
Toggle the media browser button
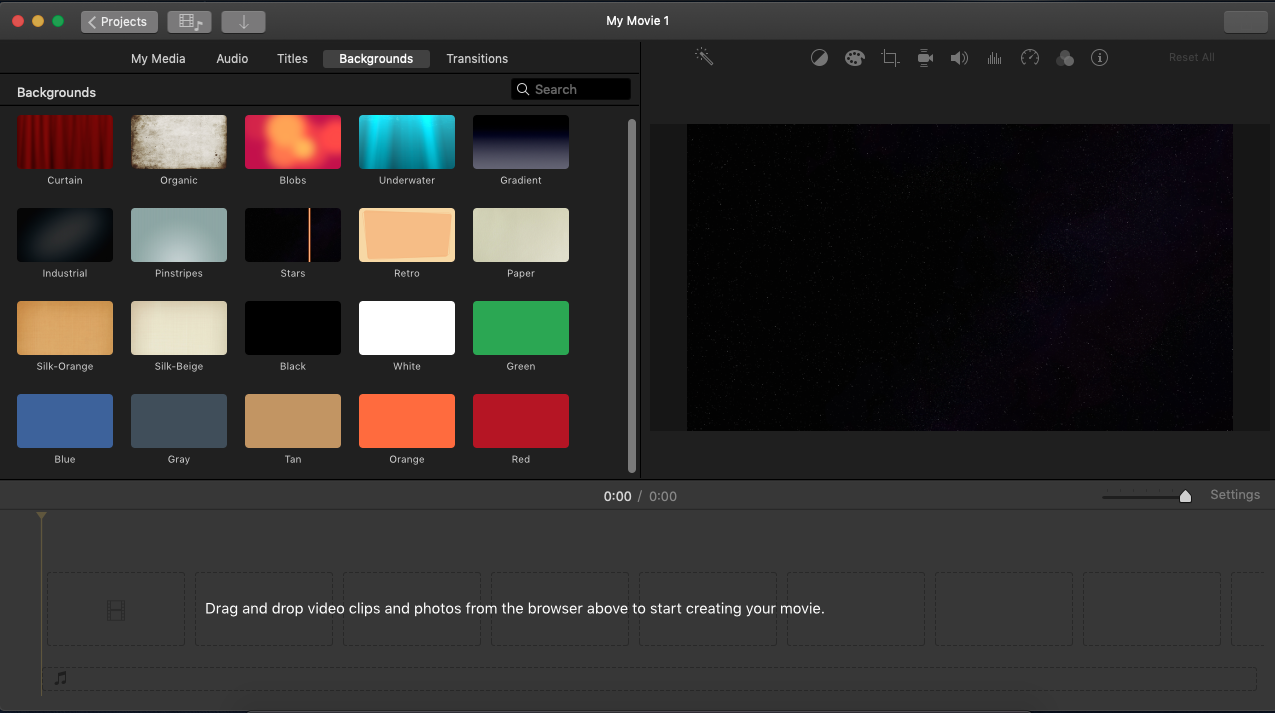pyautogui.click(x=189, y=22)
